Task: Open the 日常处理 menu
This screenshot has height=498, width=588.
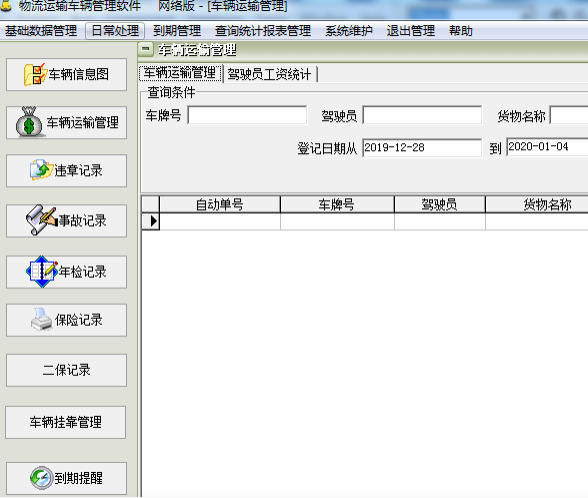Action: tap(115, 31)
